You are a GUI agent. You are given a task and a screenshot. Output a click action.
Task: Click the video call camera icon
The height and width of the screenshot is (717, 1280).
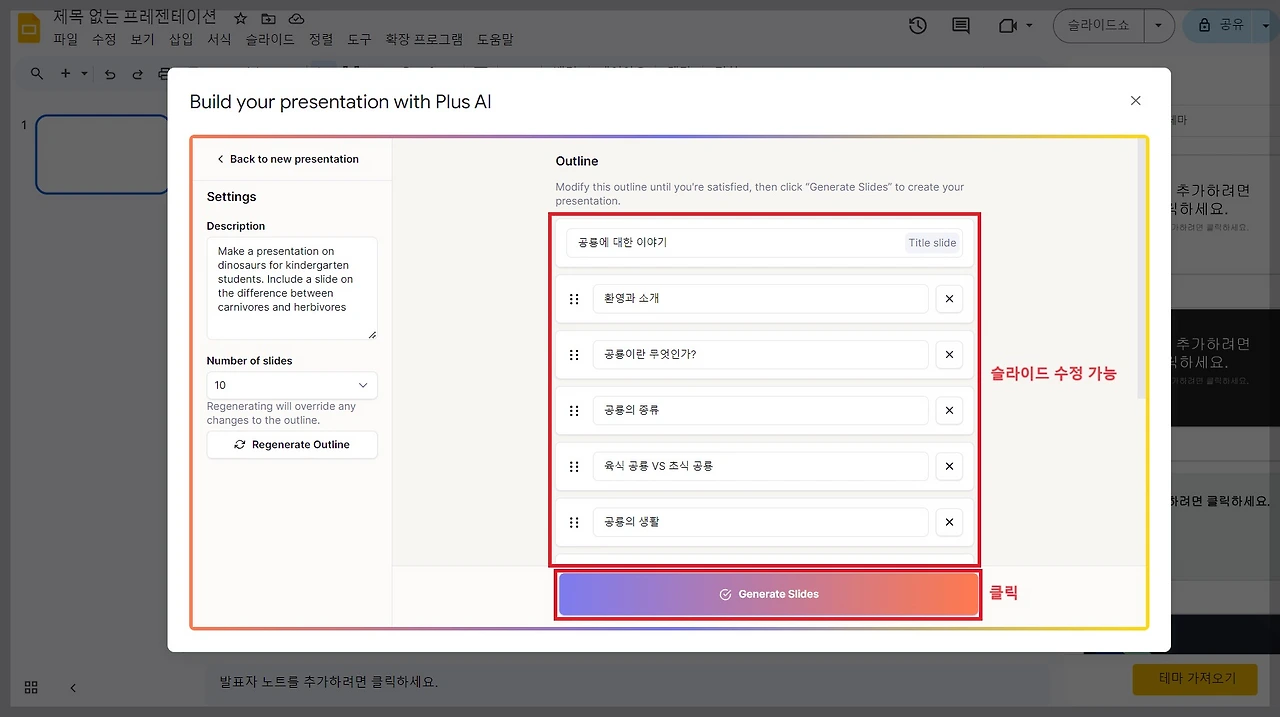(x=1007, y=25)
